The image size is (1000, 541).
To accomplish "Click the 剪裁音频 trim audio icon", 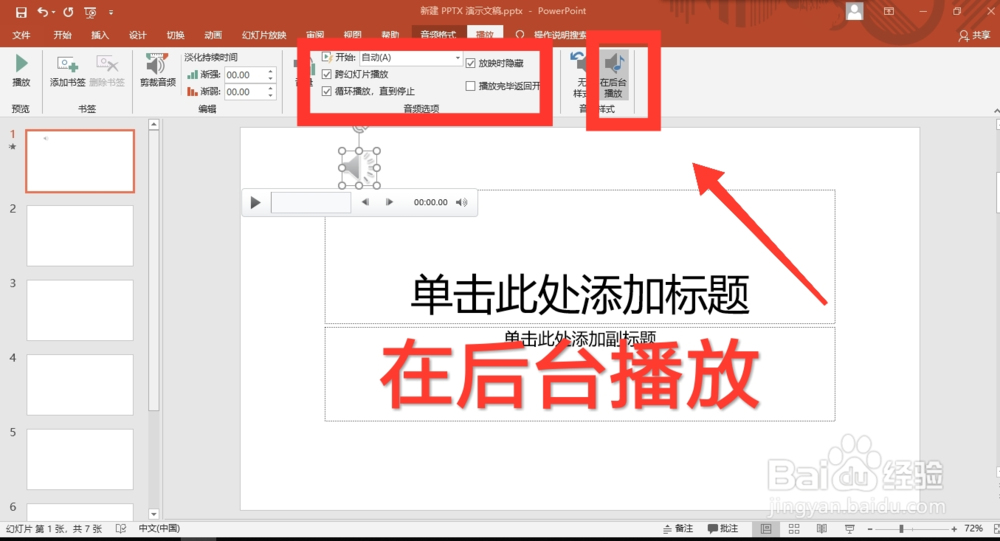I will click(158, 71).
